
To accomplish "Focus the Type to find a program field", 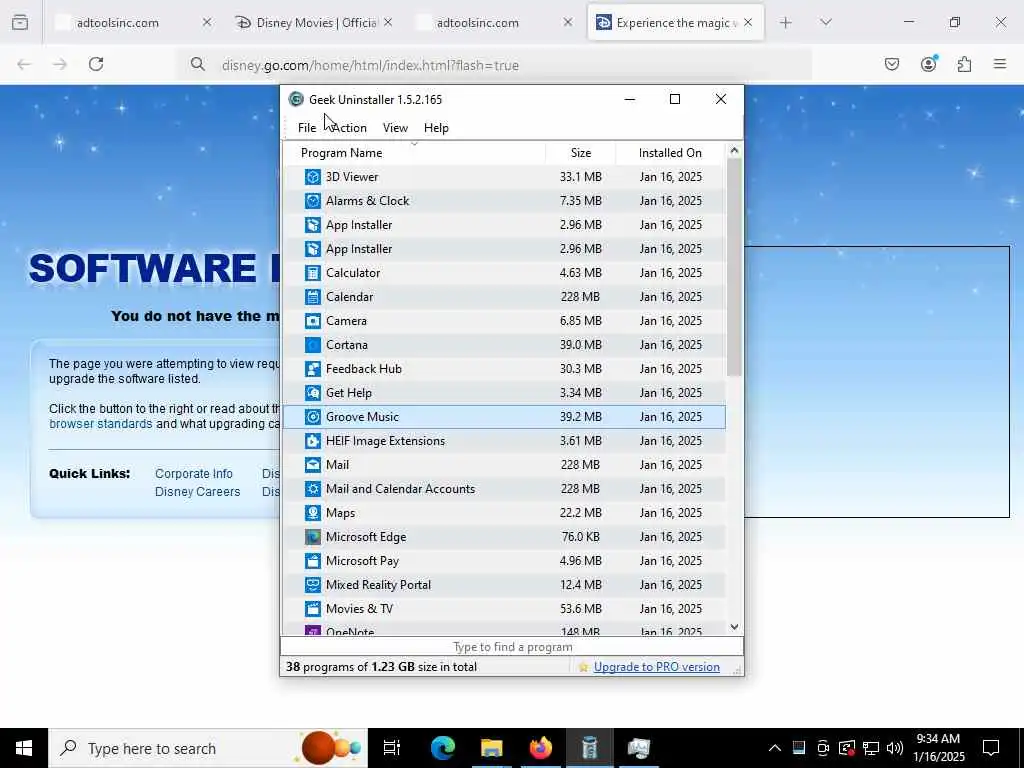I will click(x=512, y=647).
